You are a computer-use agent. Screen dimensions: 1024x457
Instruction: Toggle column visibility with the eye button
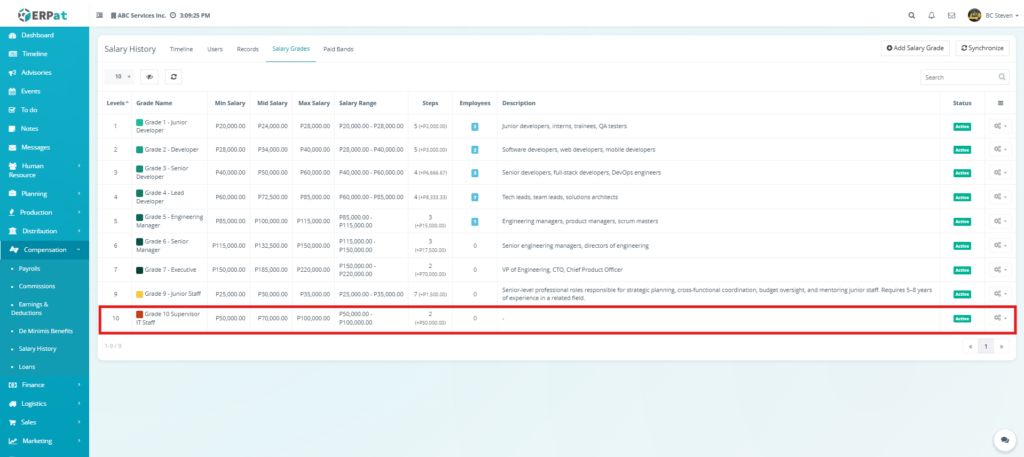tap(150, 76)
